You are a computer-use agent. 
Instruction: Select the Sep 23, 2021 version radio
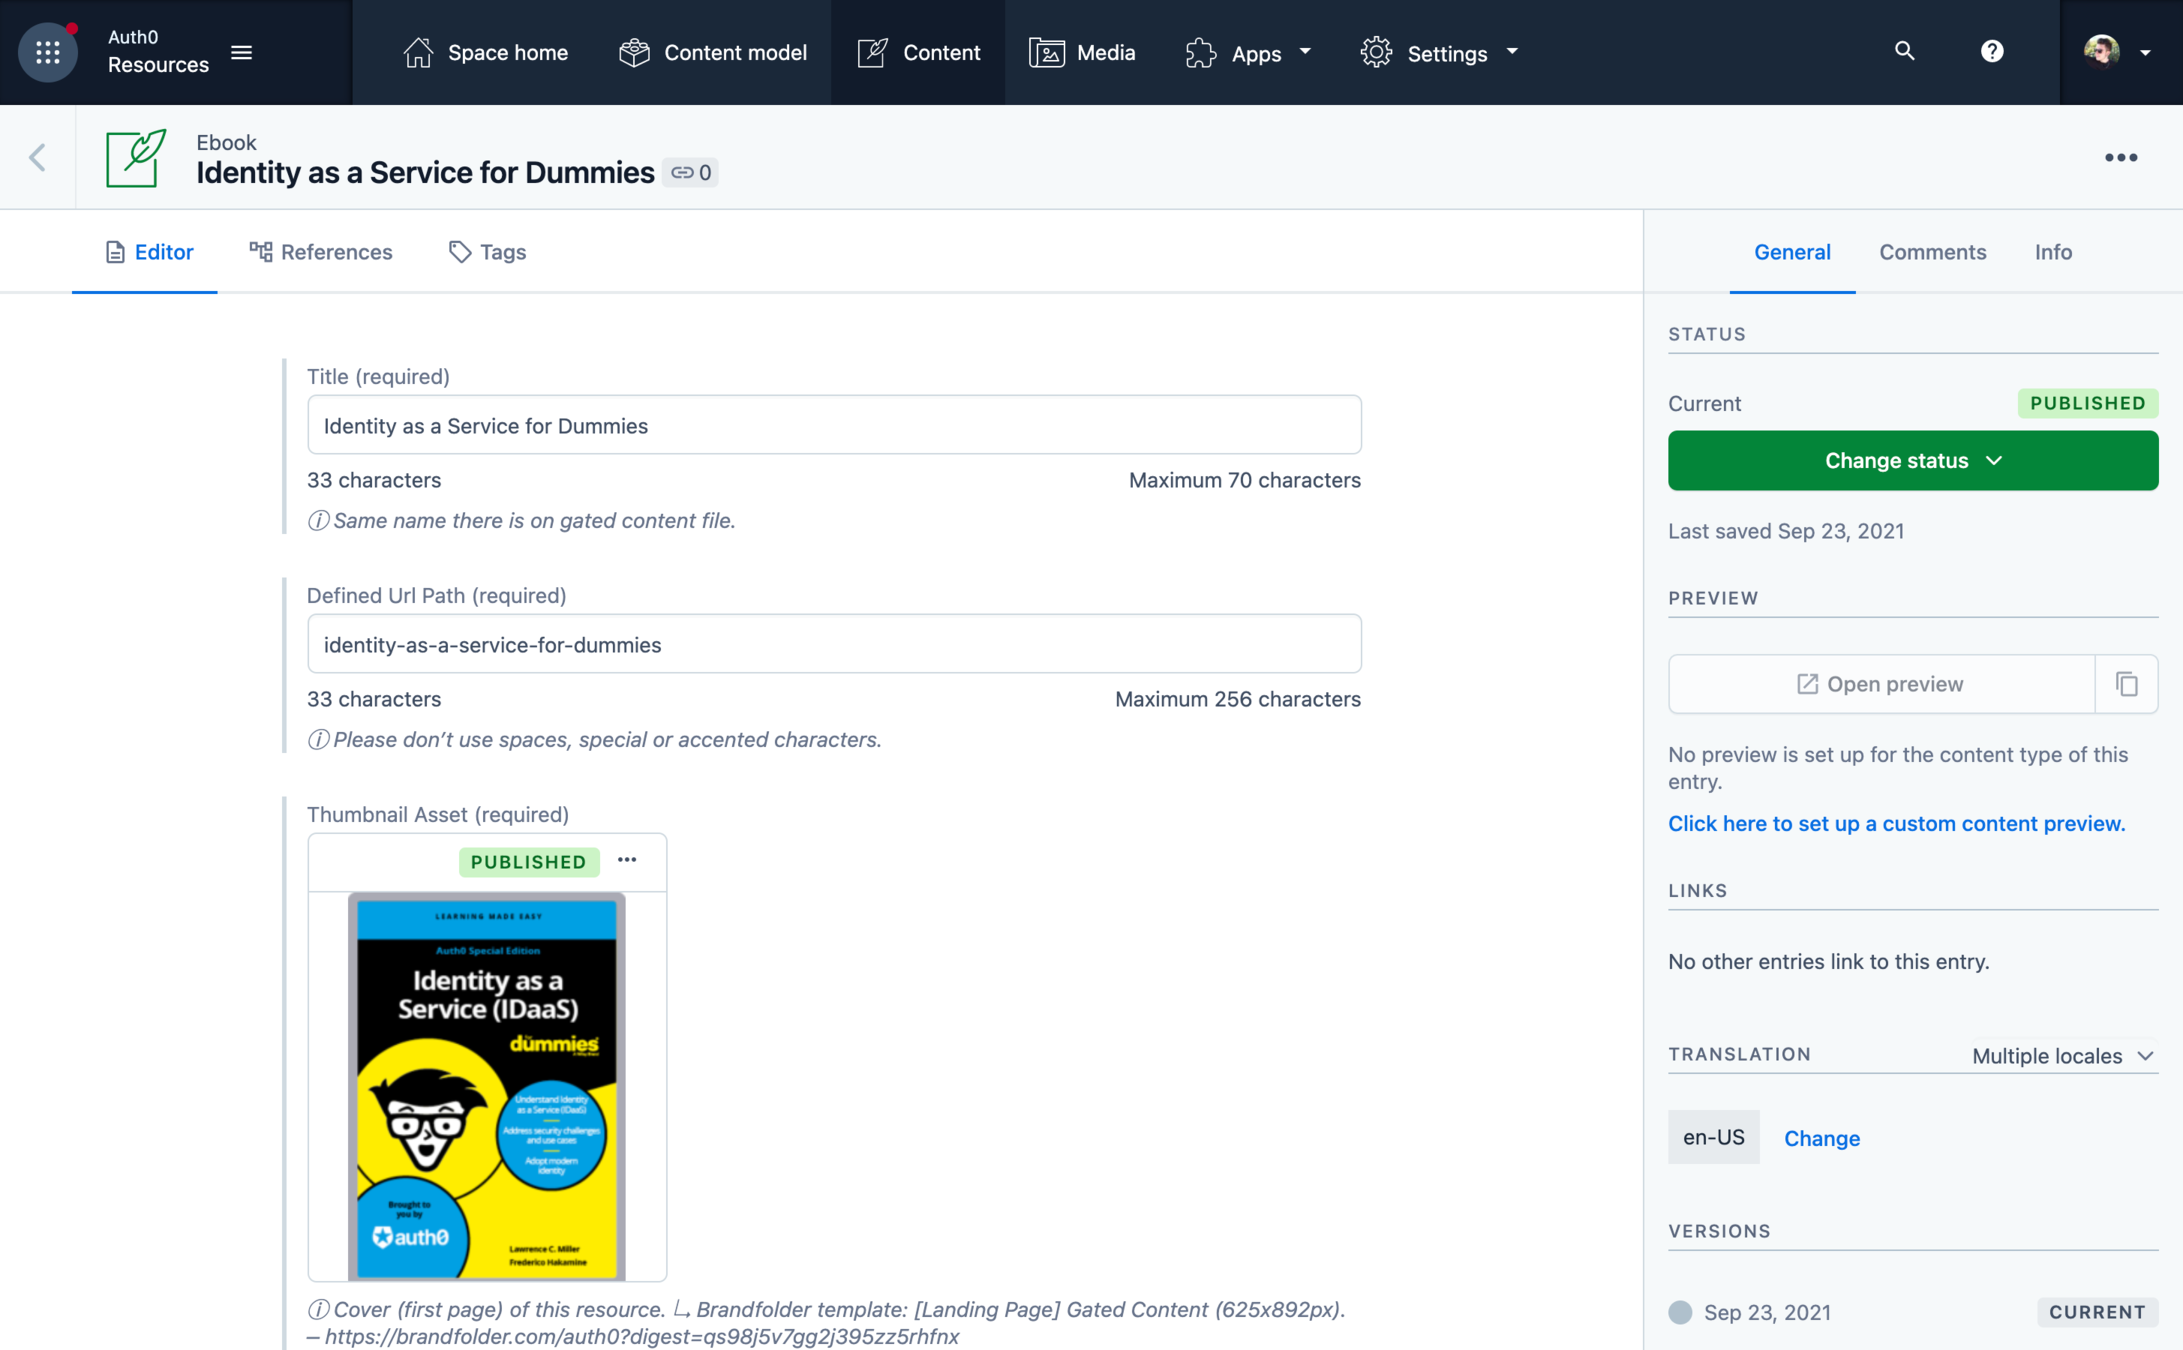tap(1680, 1312)
